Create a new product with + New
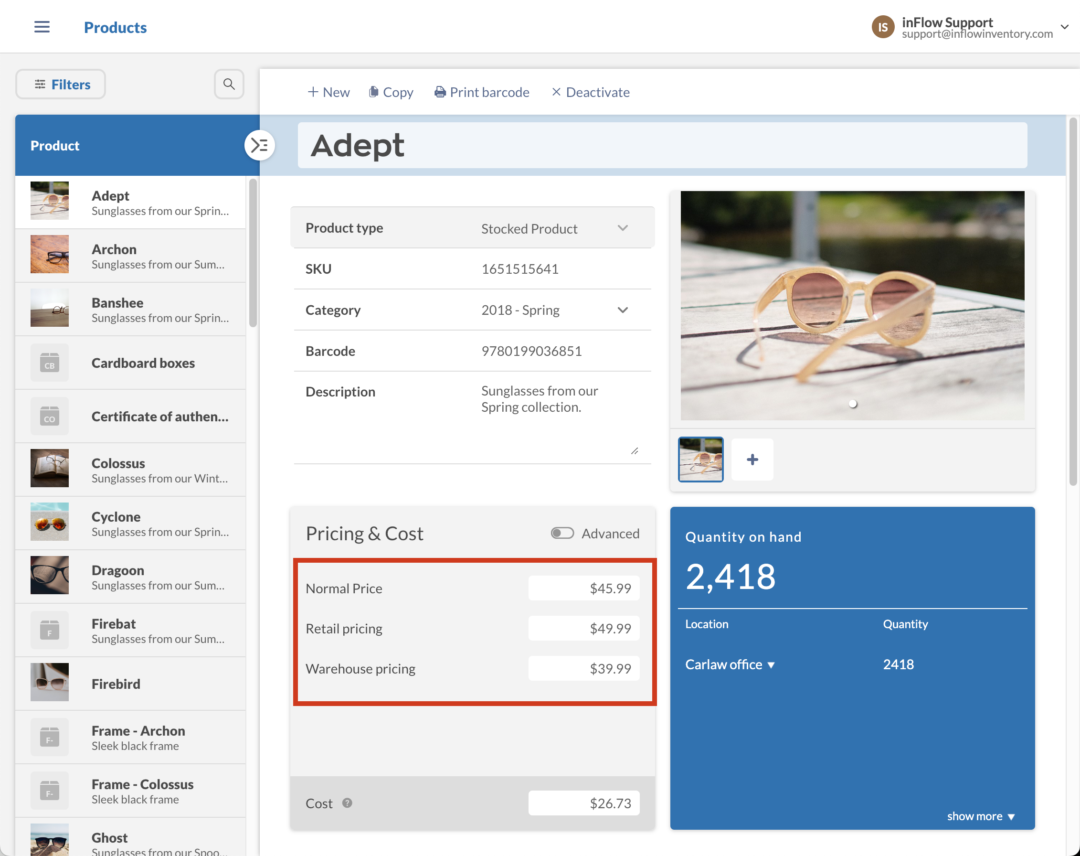1080x856 pixels. [x=328, y=91]
